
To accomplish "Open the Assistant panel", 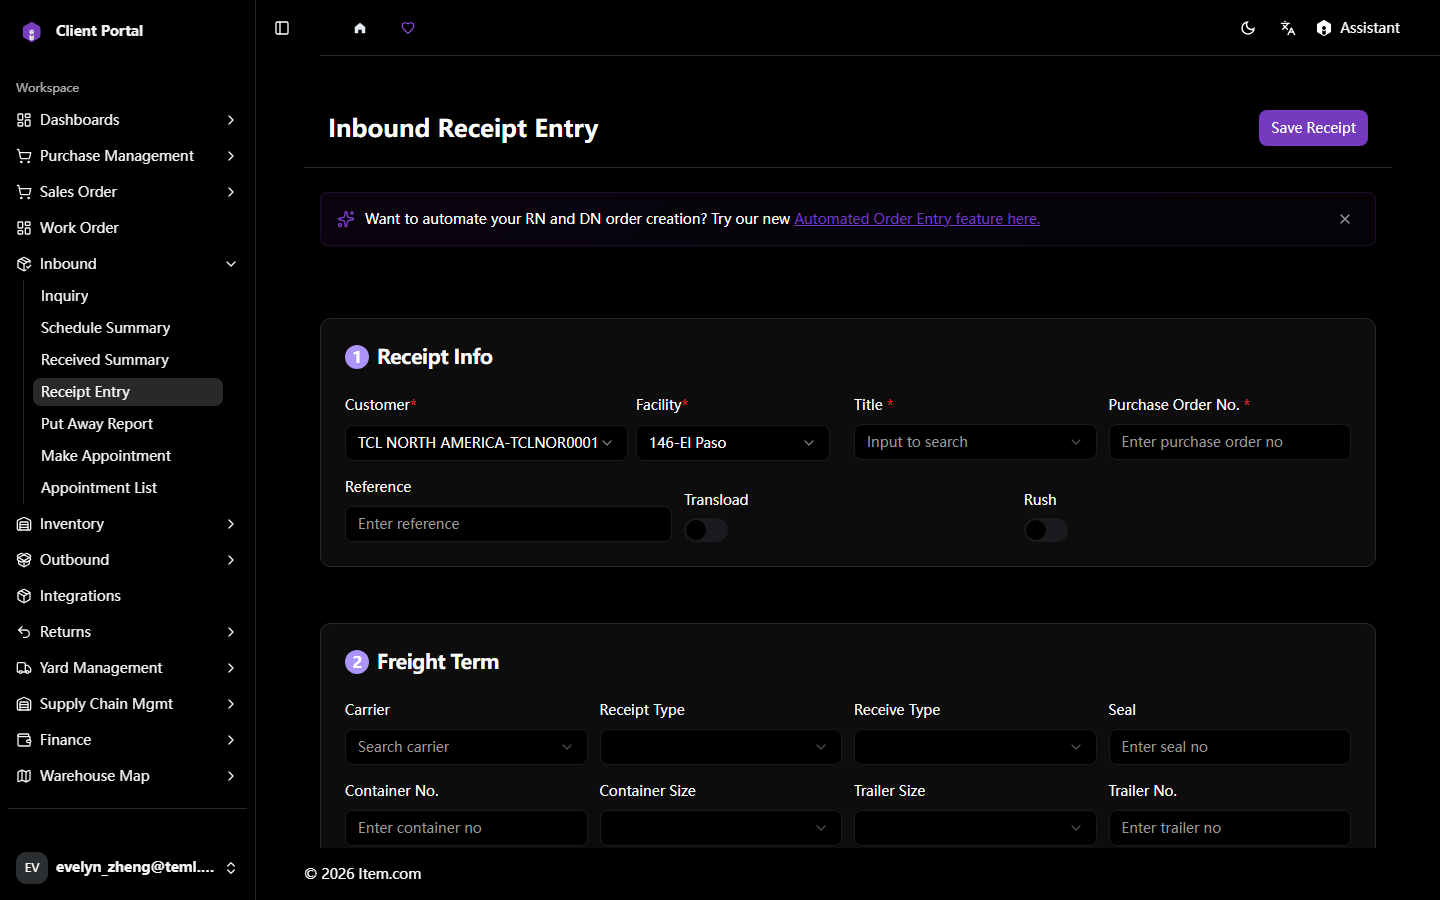I will pos(1358,28).
